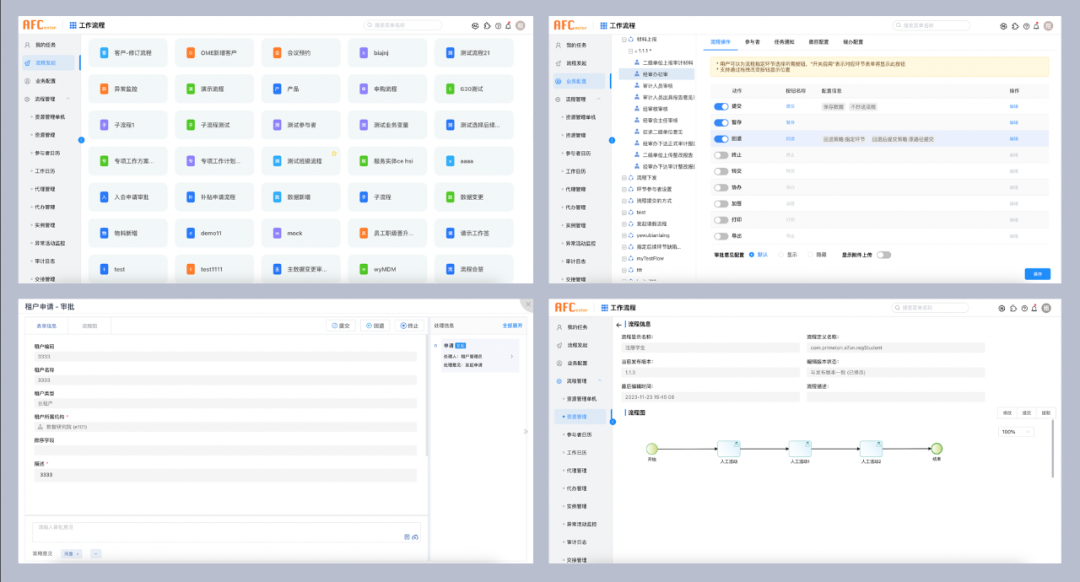Viewport: 1080px width, 582px height.
Task: Open user avatar in flow-card grid window
Action: pos(521,25)
